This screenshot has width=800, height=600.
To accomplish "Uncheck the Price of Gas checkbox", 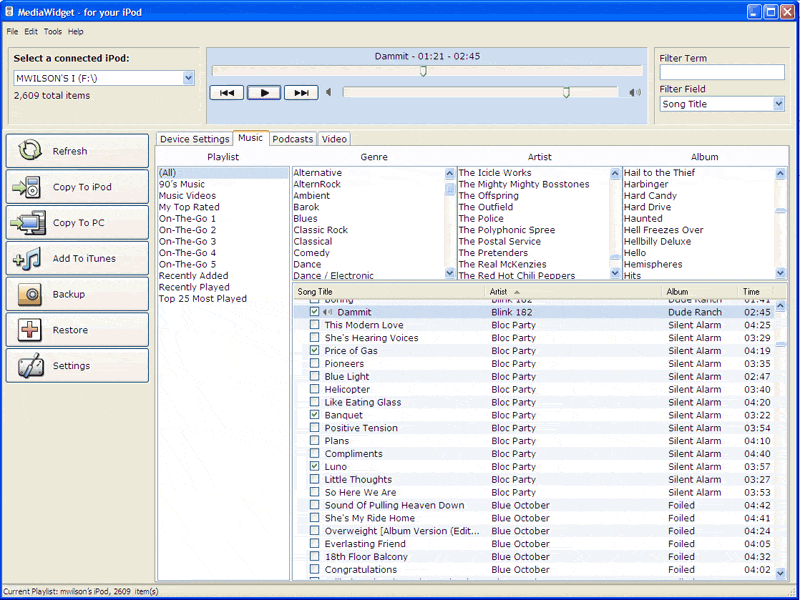I will 315,351.
